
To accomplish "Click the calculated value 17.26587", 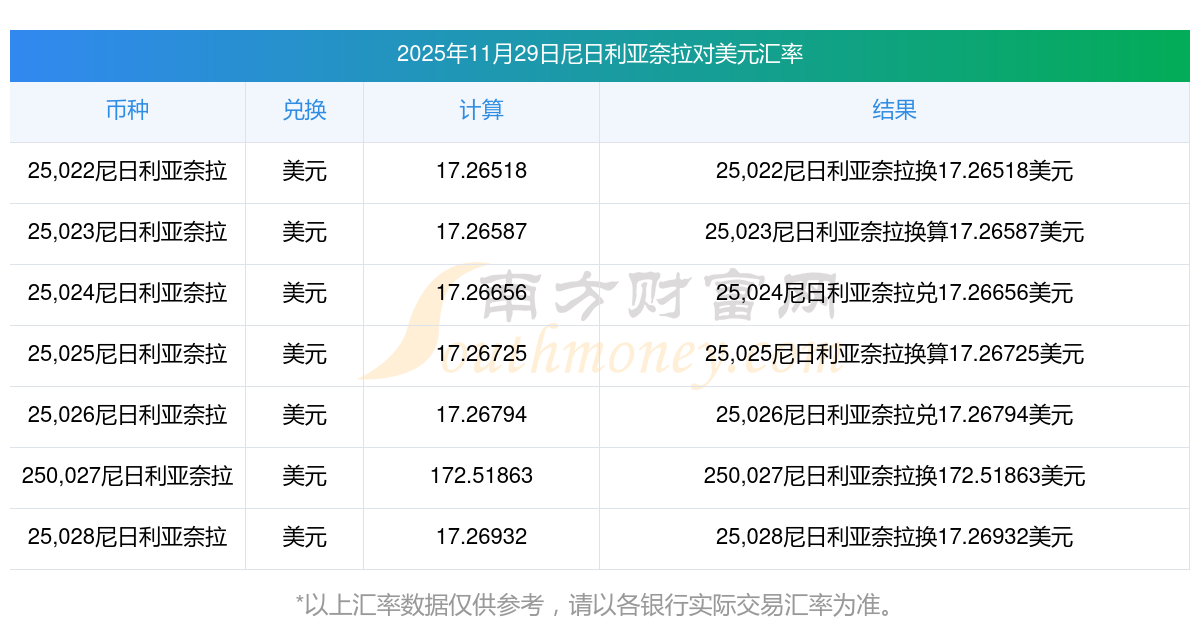I will click(x=481, y=233).
